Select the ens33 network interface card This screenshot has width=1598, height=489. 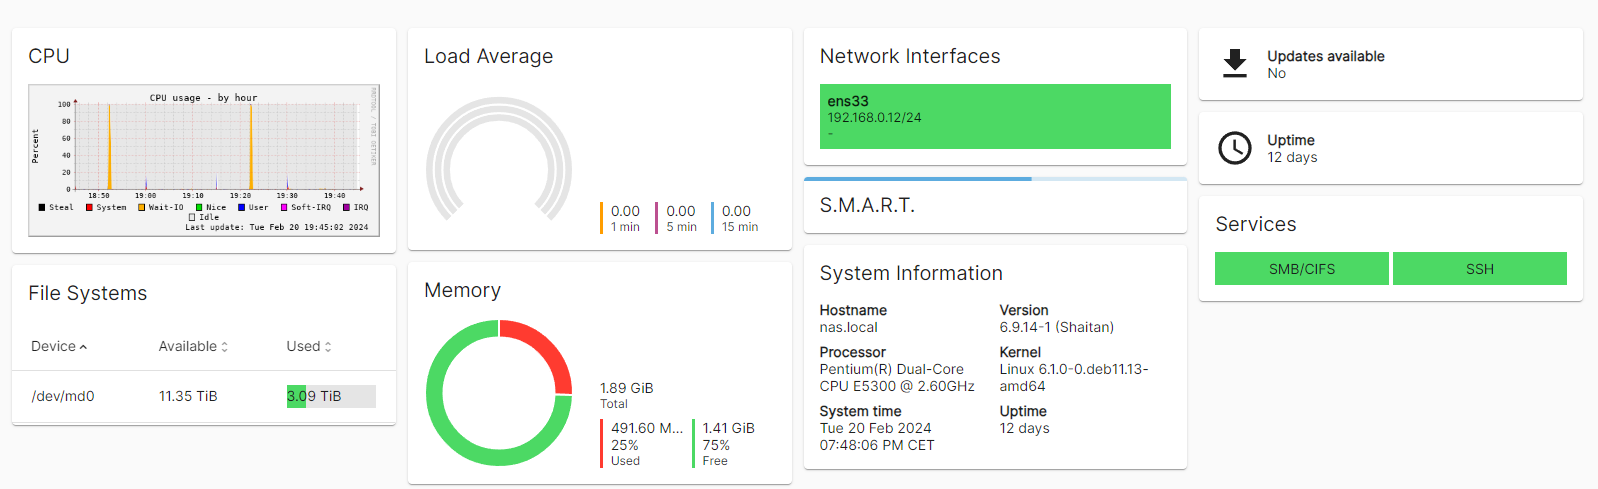pos(994,116)
